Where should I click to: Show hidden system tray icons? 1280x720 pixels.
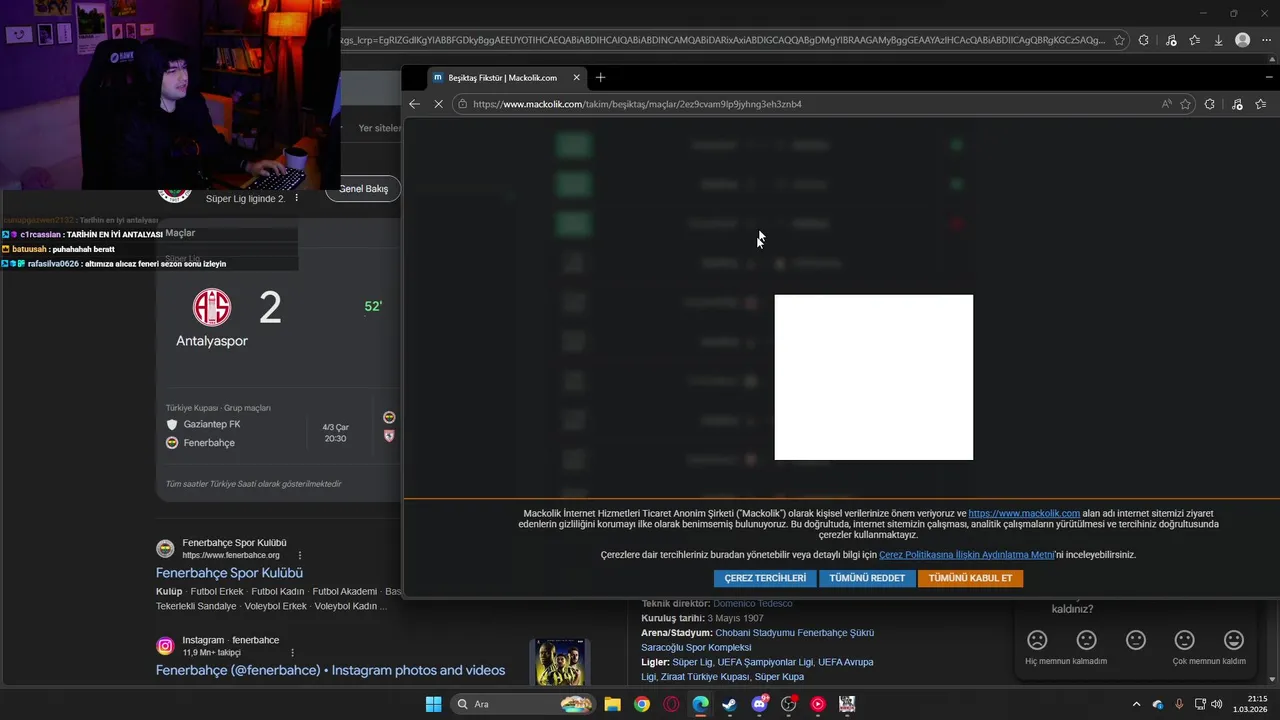(1137, 704)
